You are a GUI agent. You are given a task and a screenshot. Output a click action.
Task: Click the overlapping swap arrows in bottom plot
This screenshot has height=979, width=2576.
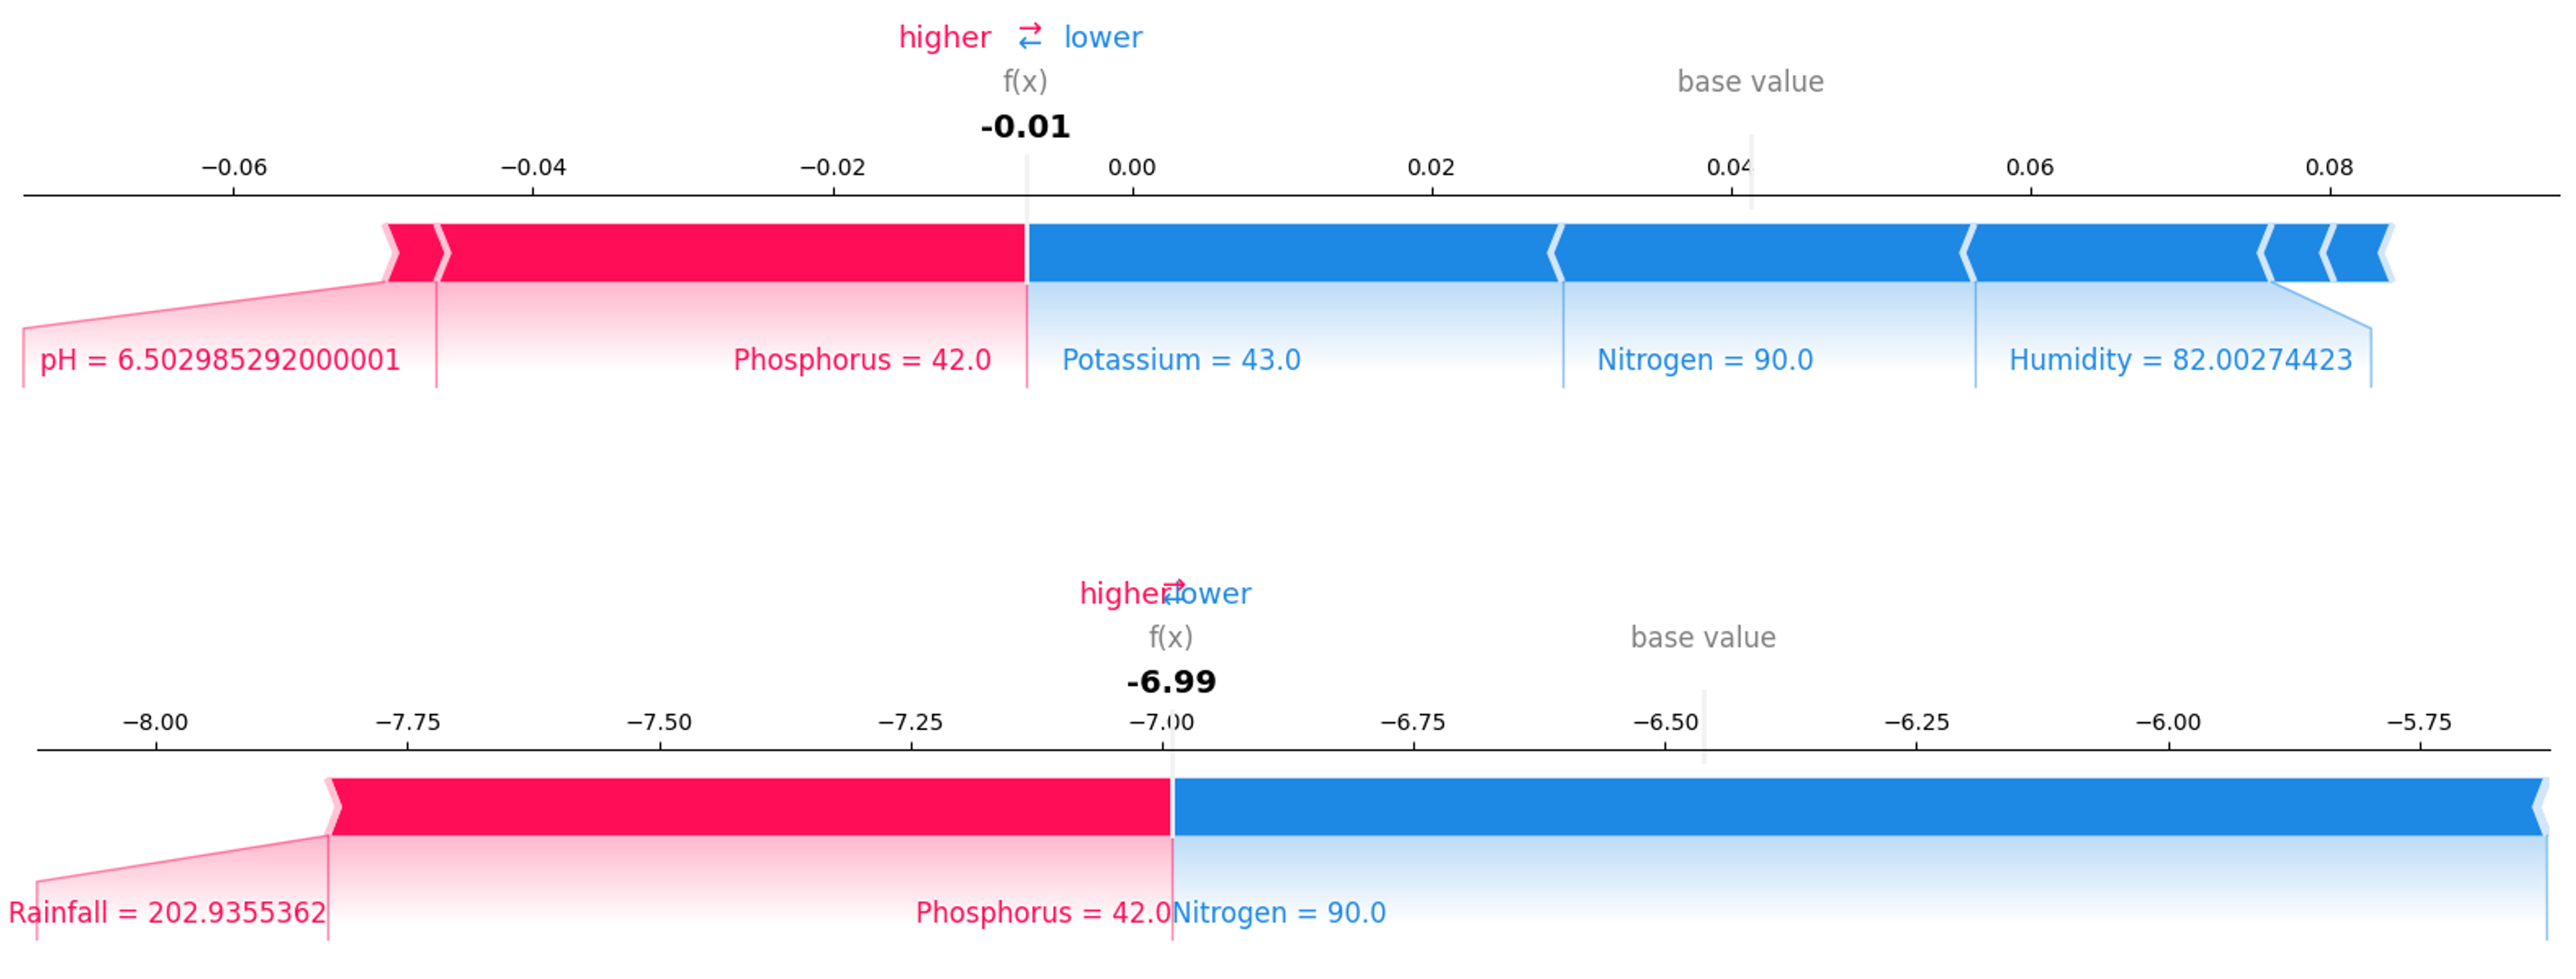1173,592
